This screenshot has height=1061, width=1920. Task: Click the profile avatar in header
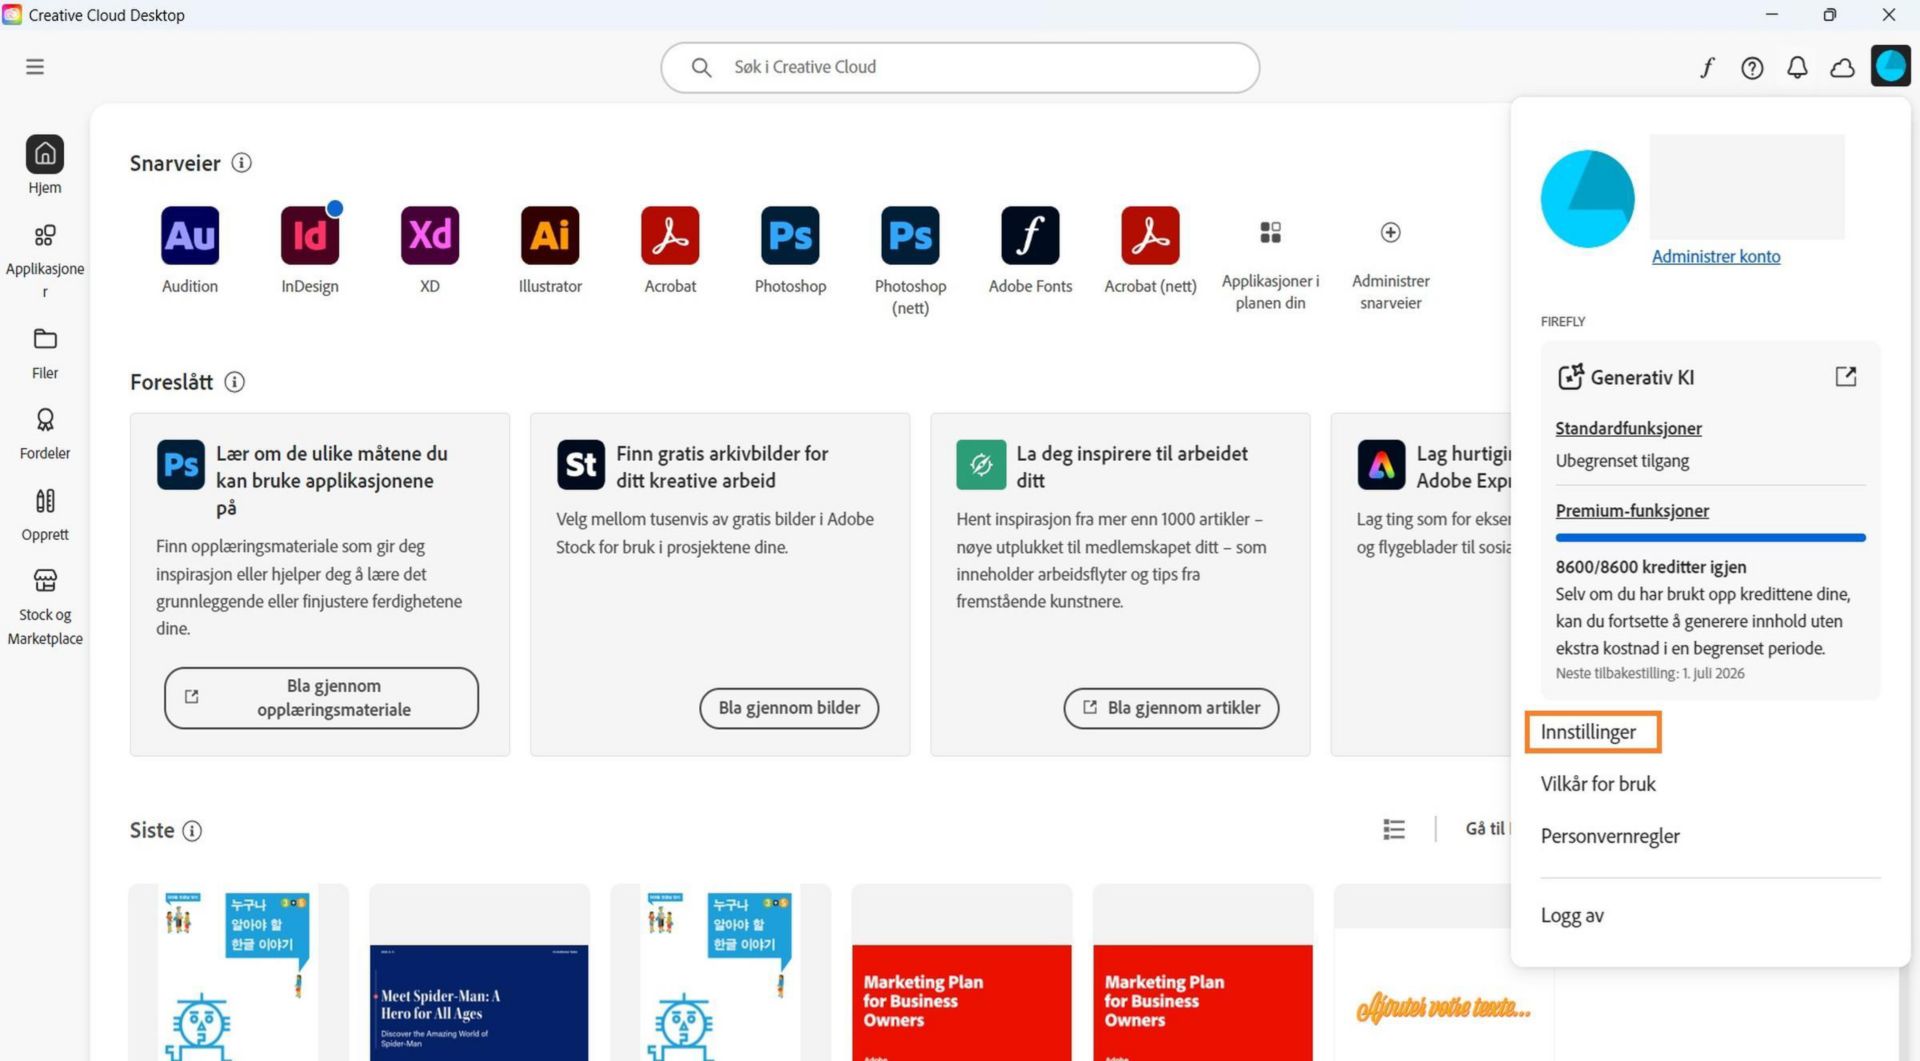(x=1891, y=67)
